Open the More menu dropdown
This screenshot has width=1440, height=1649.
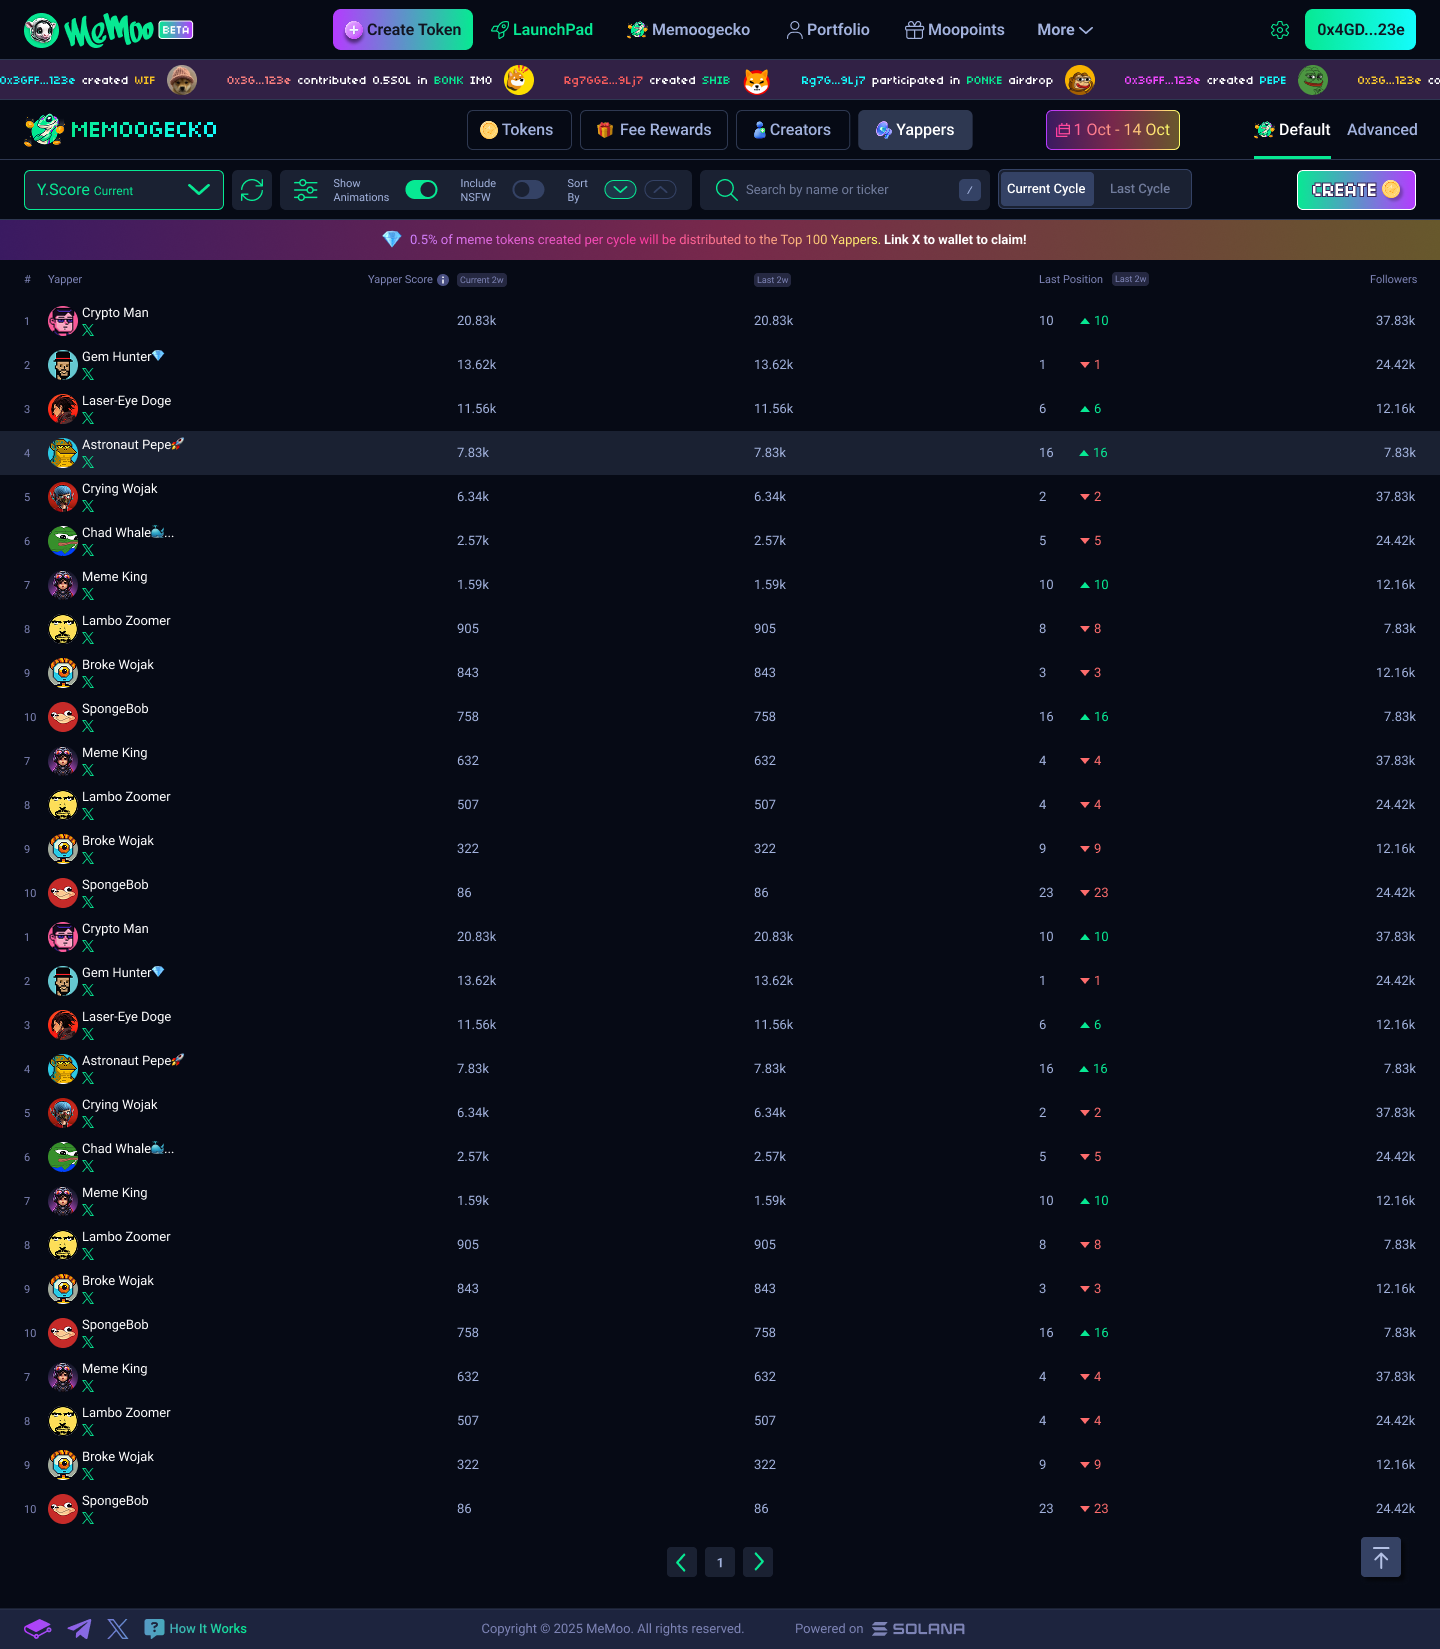(x=1064, y=30)
